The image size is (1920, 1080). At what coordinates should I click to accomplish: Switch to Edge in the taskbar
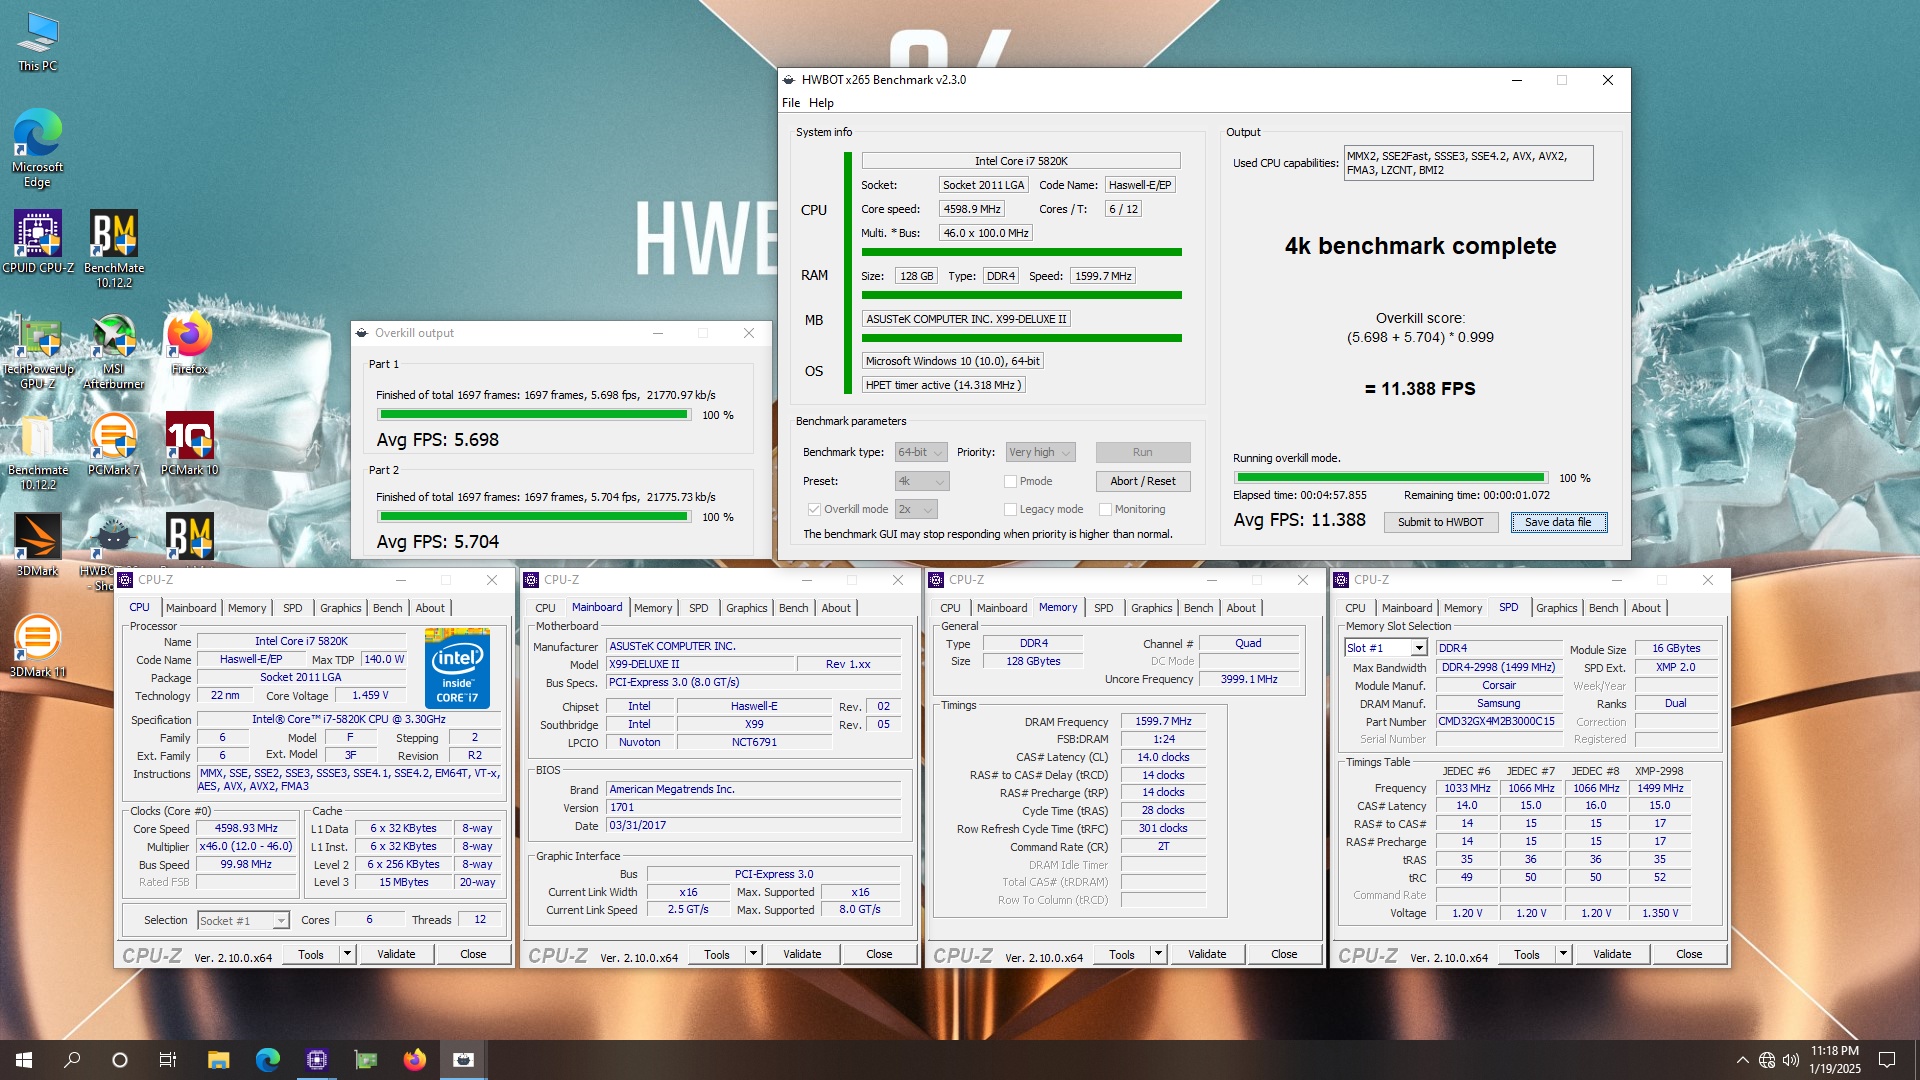267,1060
